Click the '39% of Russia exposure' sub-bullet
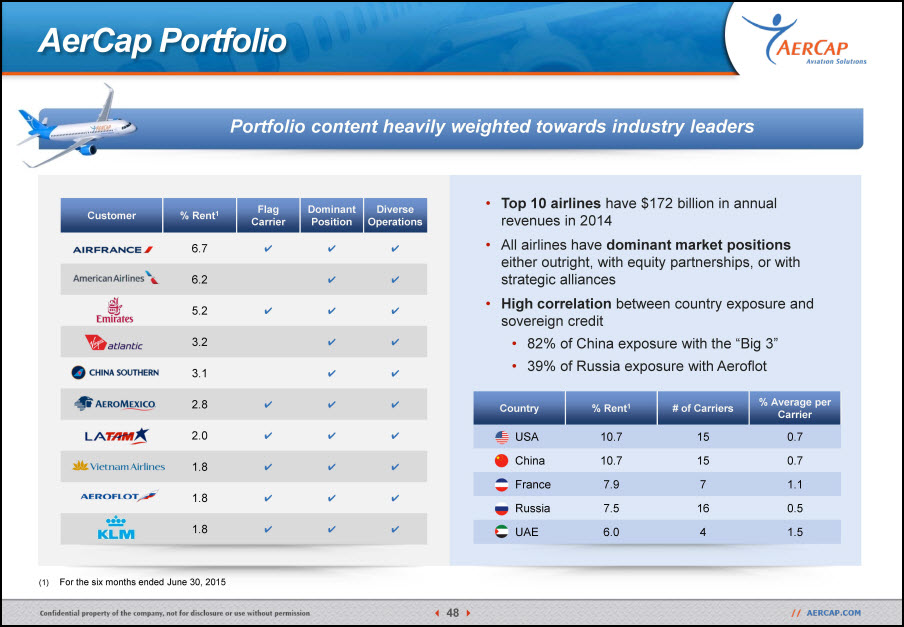Viewport: 904px width, 627px height. coord(647,366)
